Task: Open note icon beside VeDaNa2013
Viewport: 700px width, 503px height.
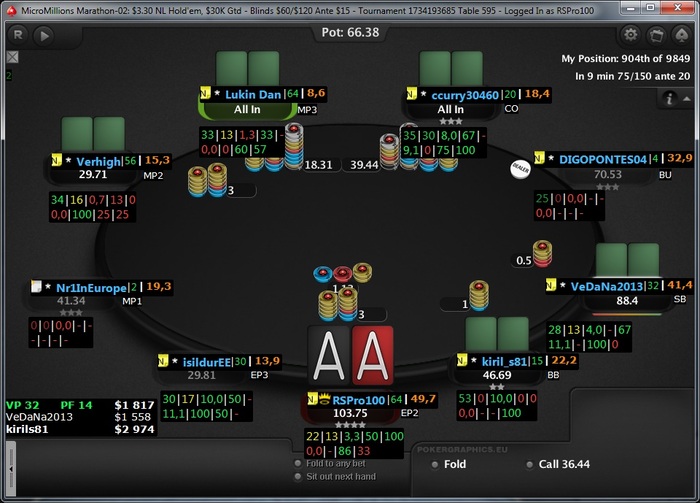Action: point(551,285)
